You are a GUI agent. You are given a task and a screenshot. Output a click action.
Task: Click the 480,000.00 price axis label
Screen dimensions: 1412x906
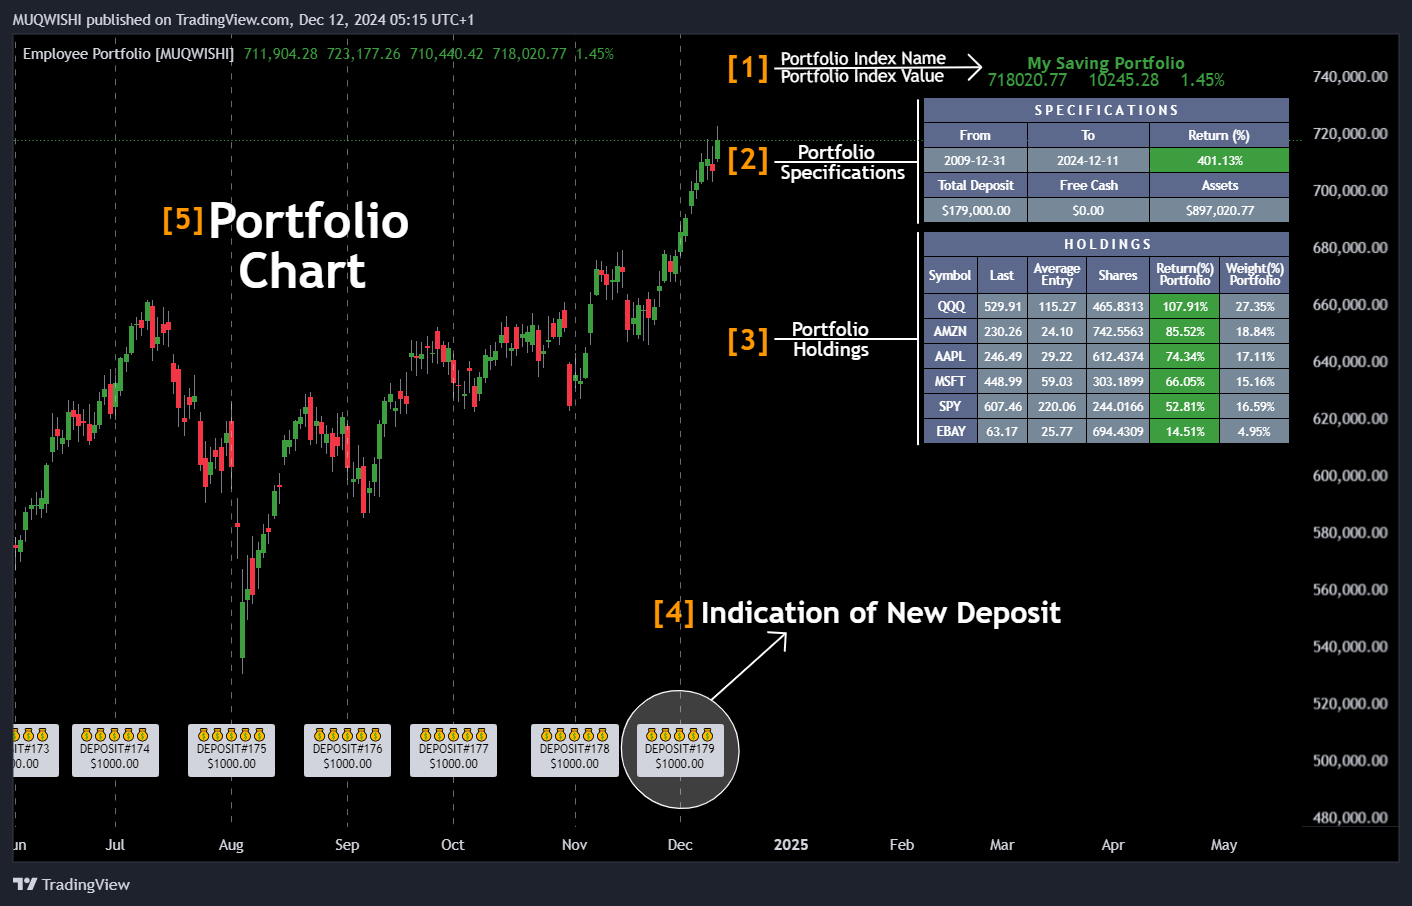[1350, 817]
